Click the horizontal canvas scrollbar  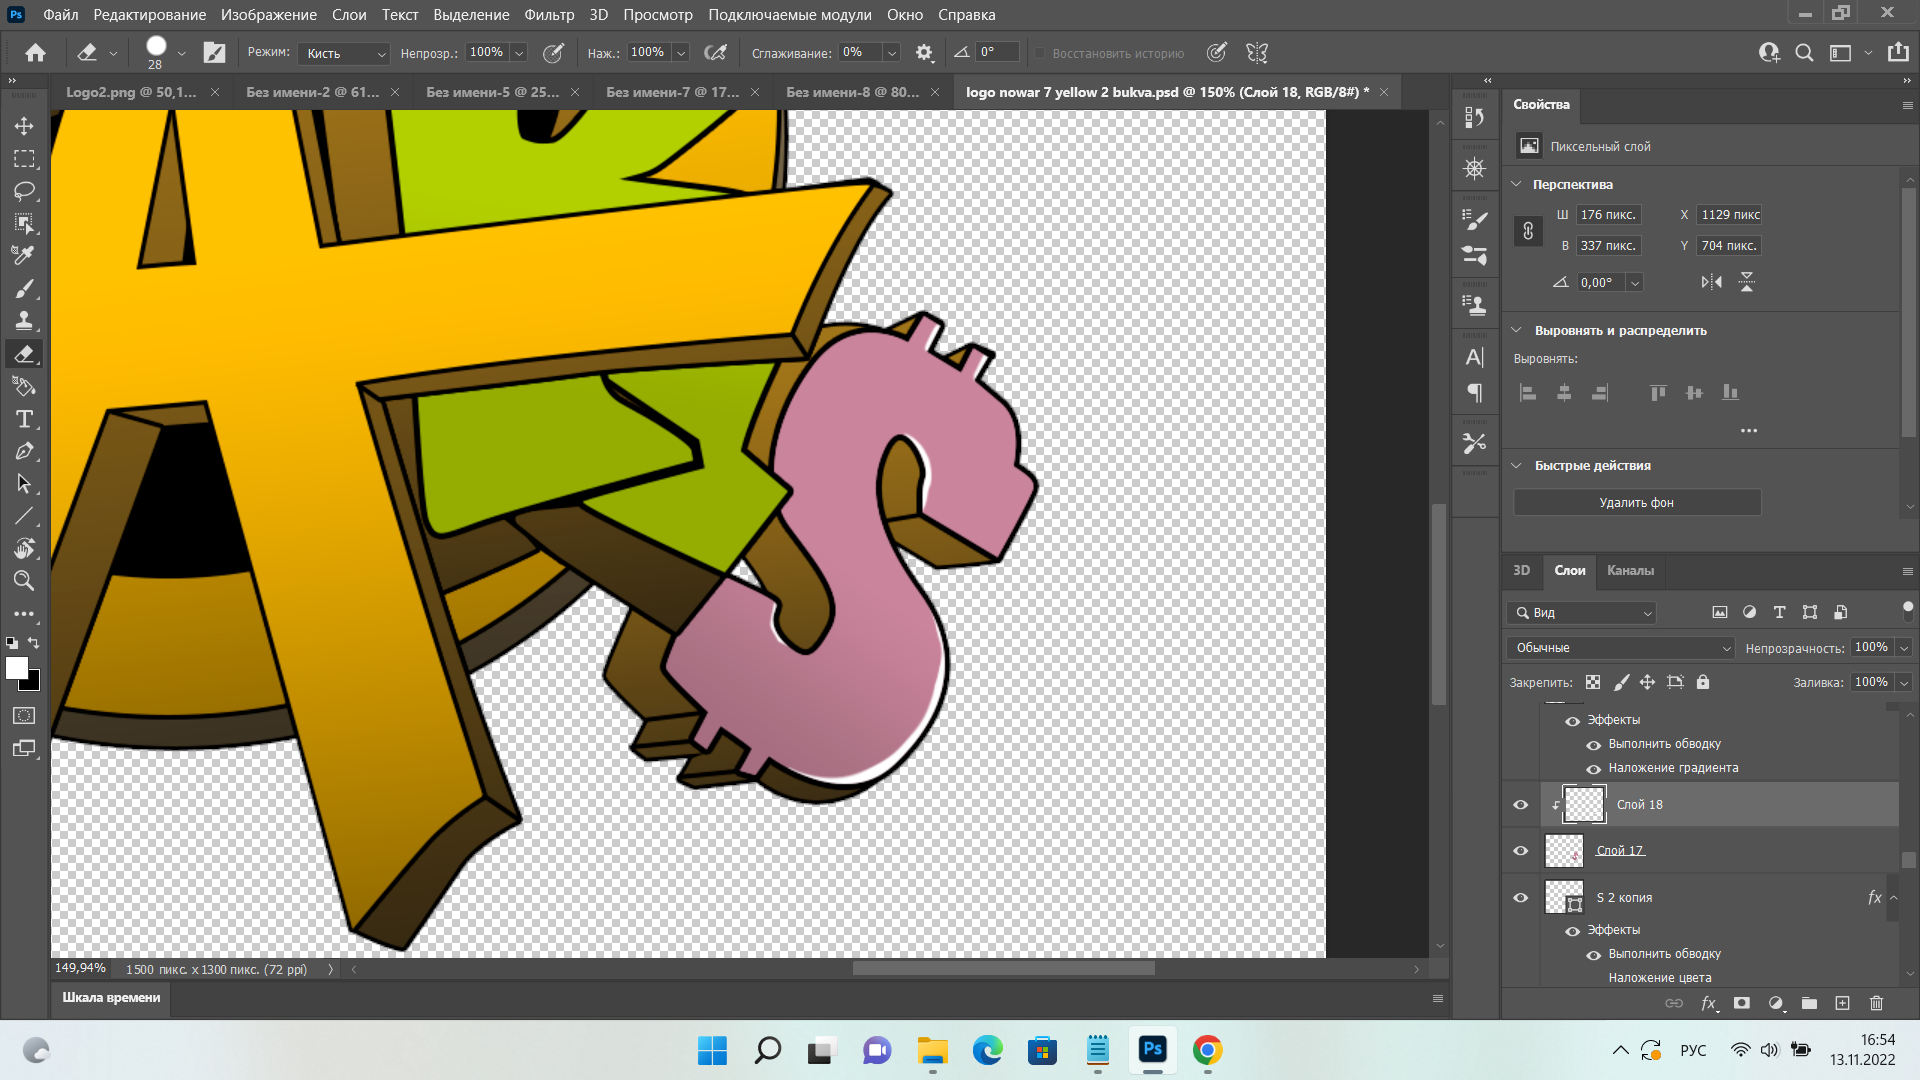pyautogui.click(x=1003, y=969)
